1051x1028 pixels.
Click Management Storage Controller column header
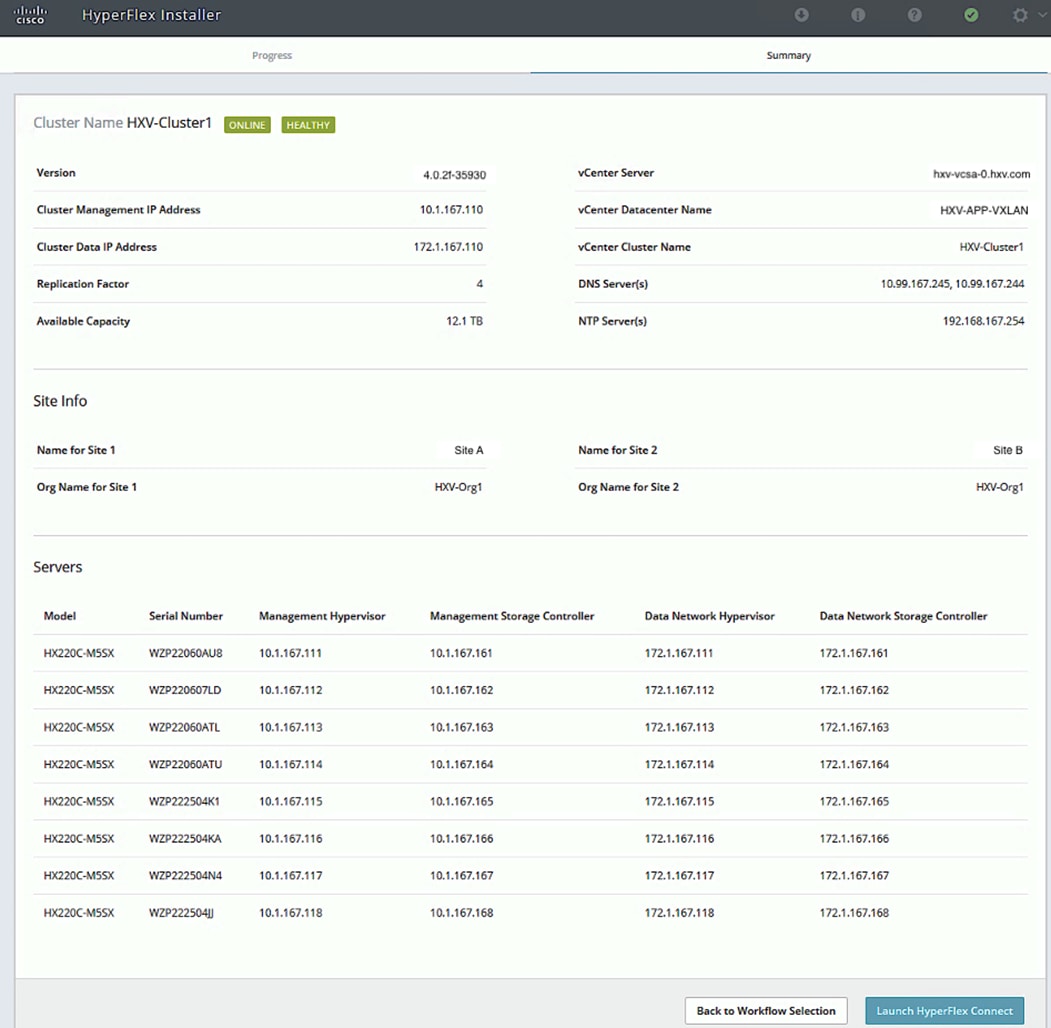click(512, 616)
